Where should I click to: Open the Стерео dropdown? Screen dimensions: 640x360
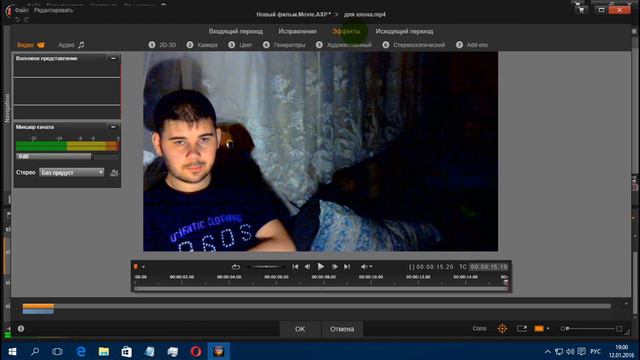(72, 173)
